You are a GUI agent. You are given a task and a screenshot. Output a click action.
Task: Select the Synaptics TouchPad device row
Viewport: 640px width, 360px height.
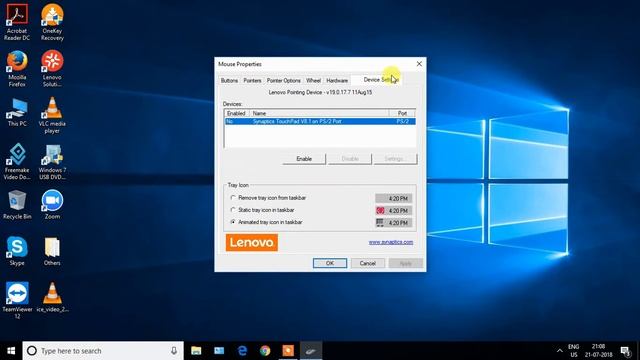[320, 121]
